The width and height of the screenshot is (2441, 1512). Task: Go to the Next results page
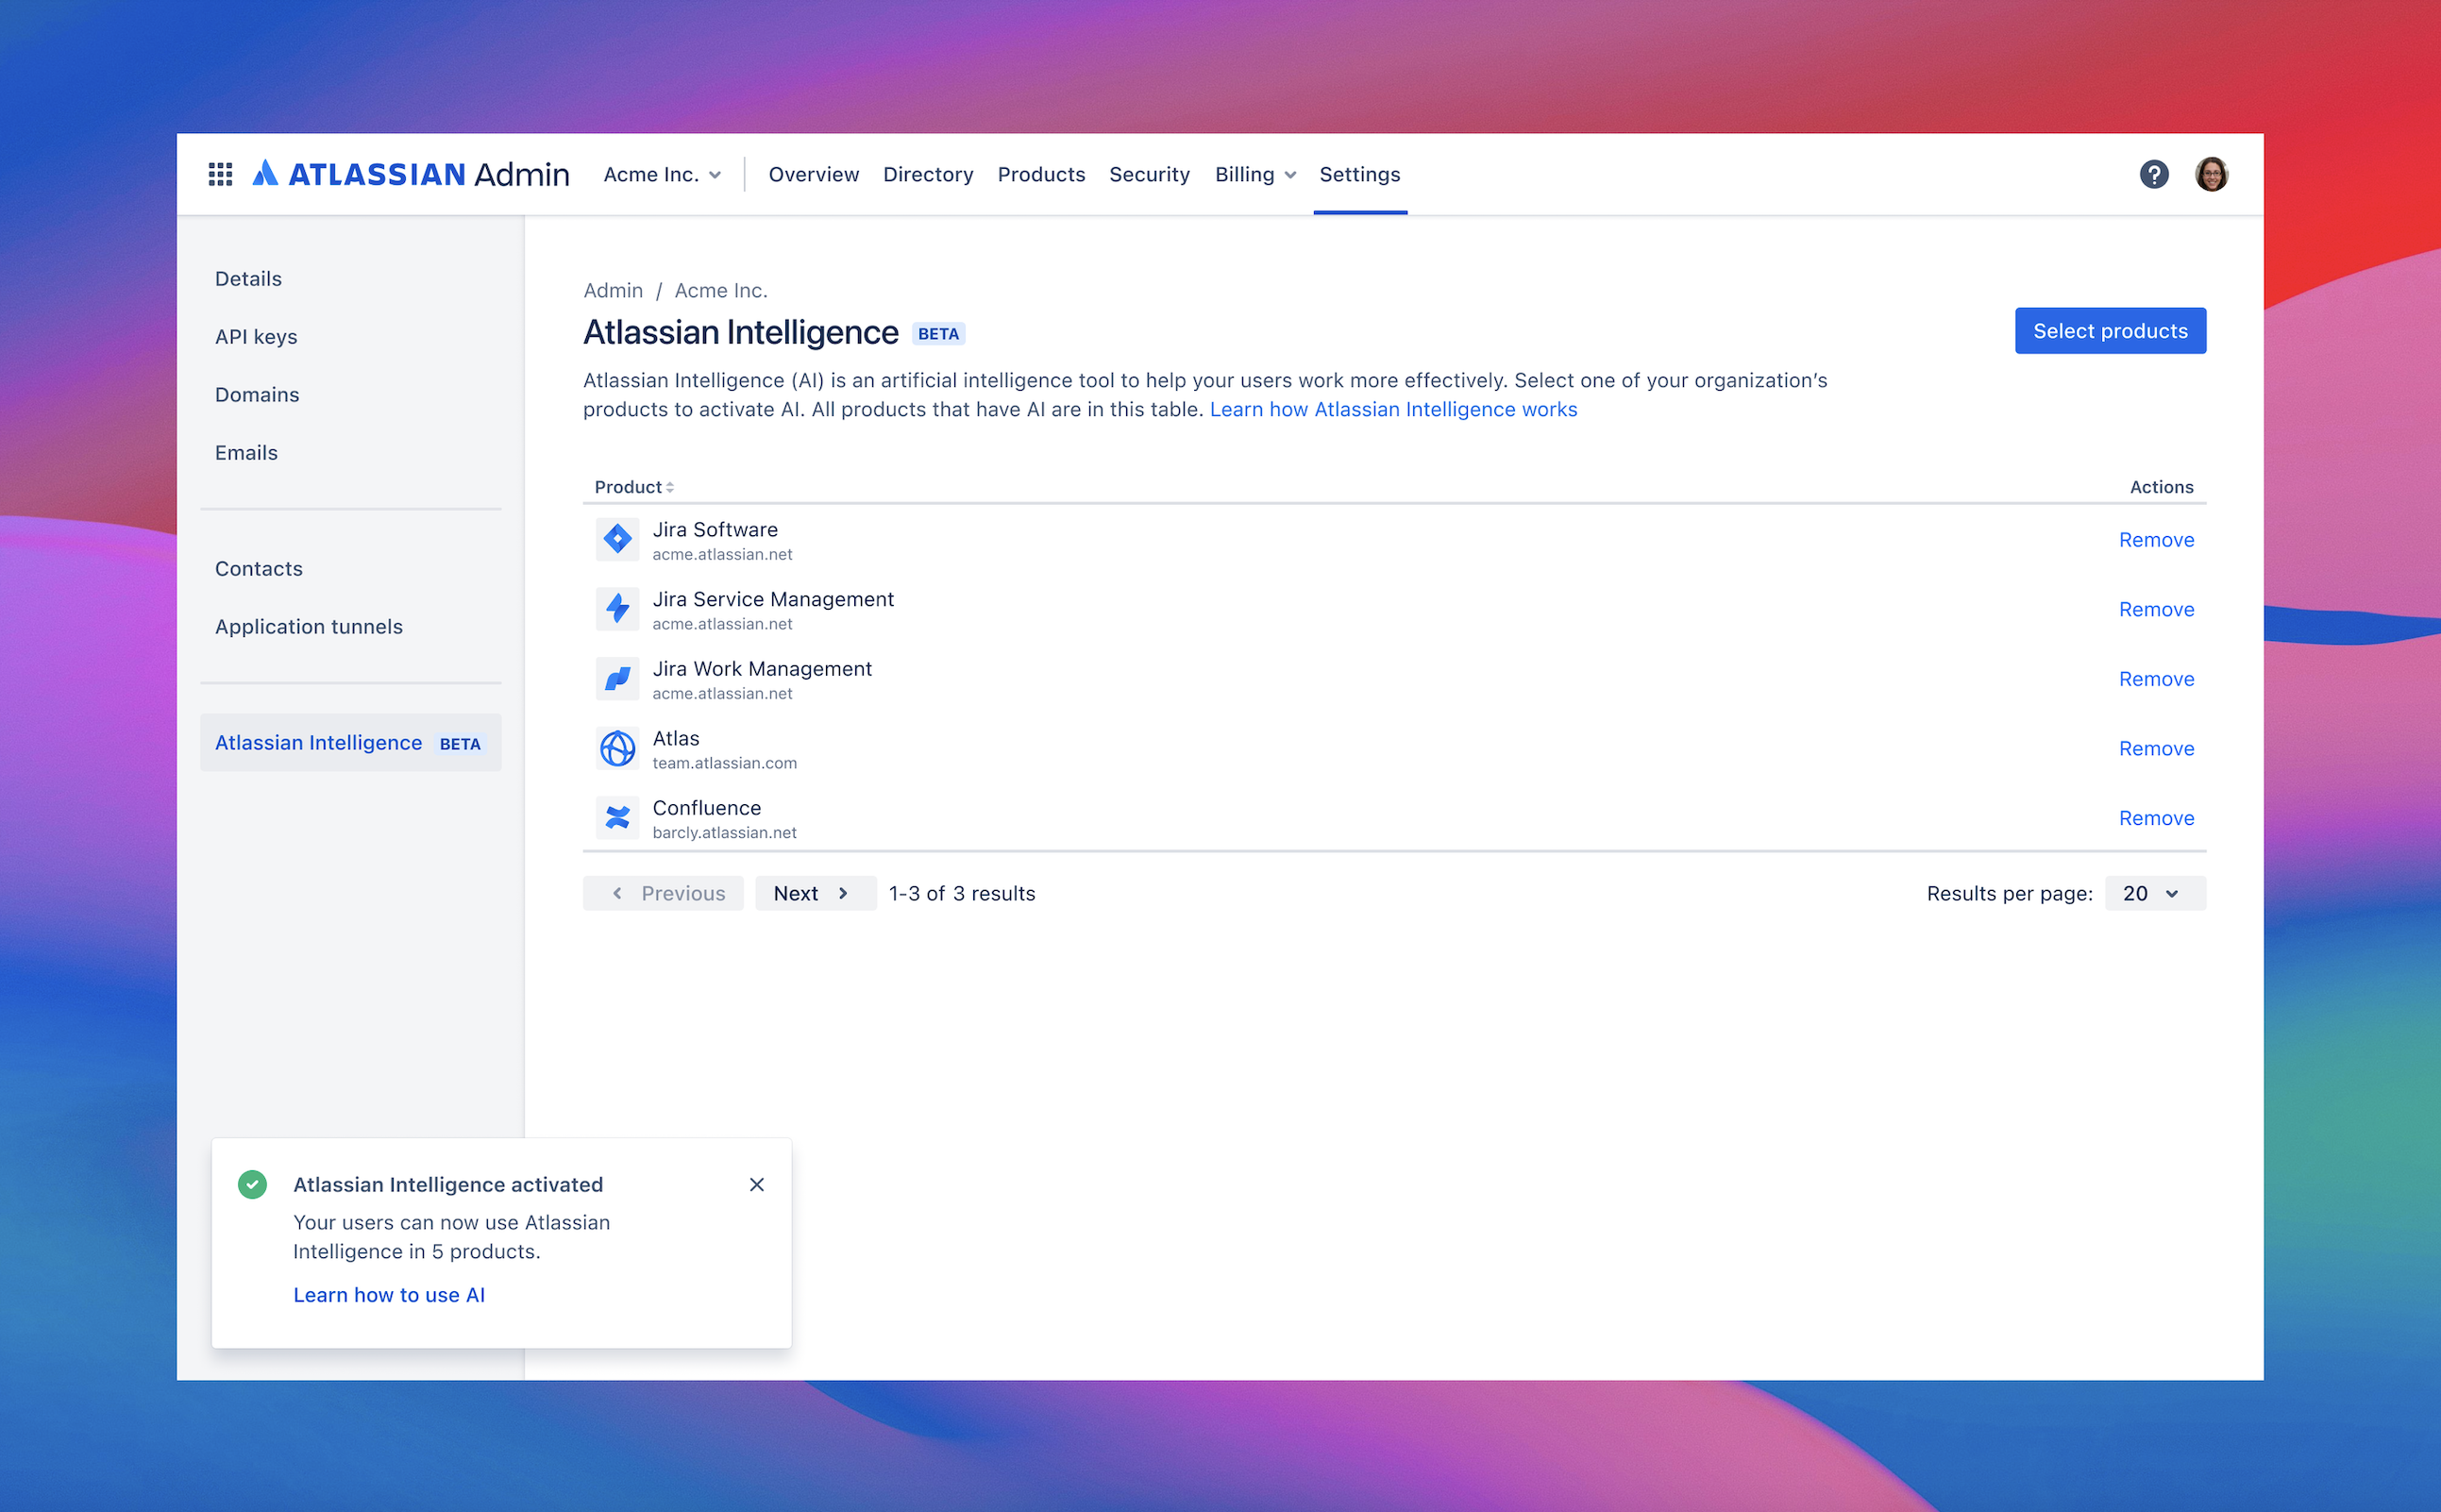click(815, 893)
